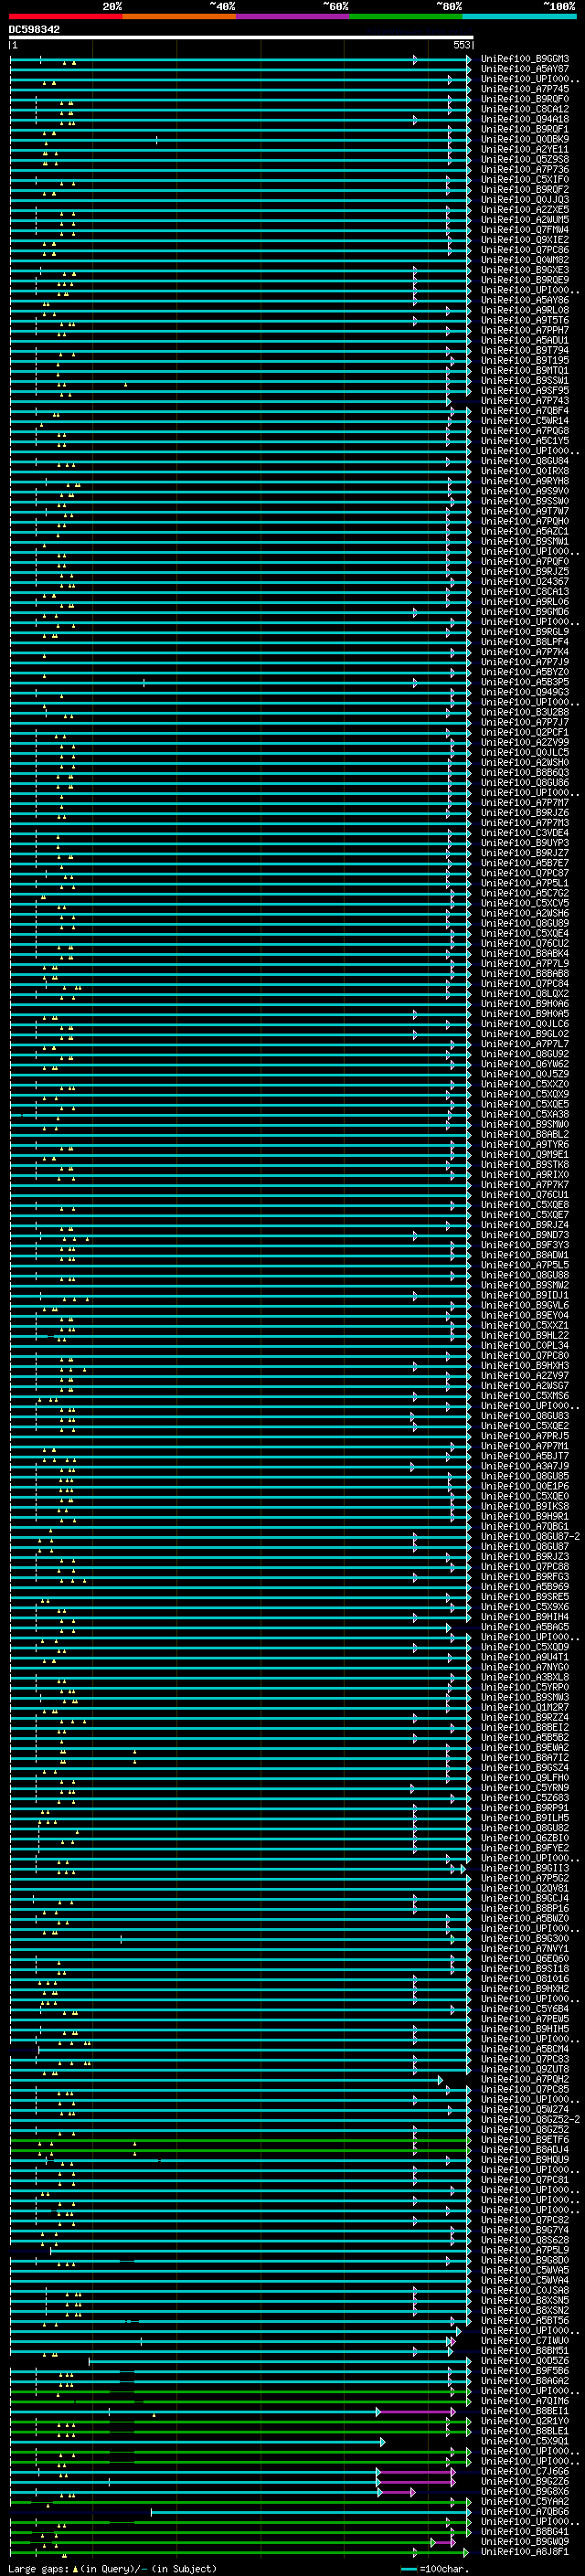Open hit UniRef100_O24367

pyautogui.click(x=524, y=582)
